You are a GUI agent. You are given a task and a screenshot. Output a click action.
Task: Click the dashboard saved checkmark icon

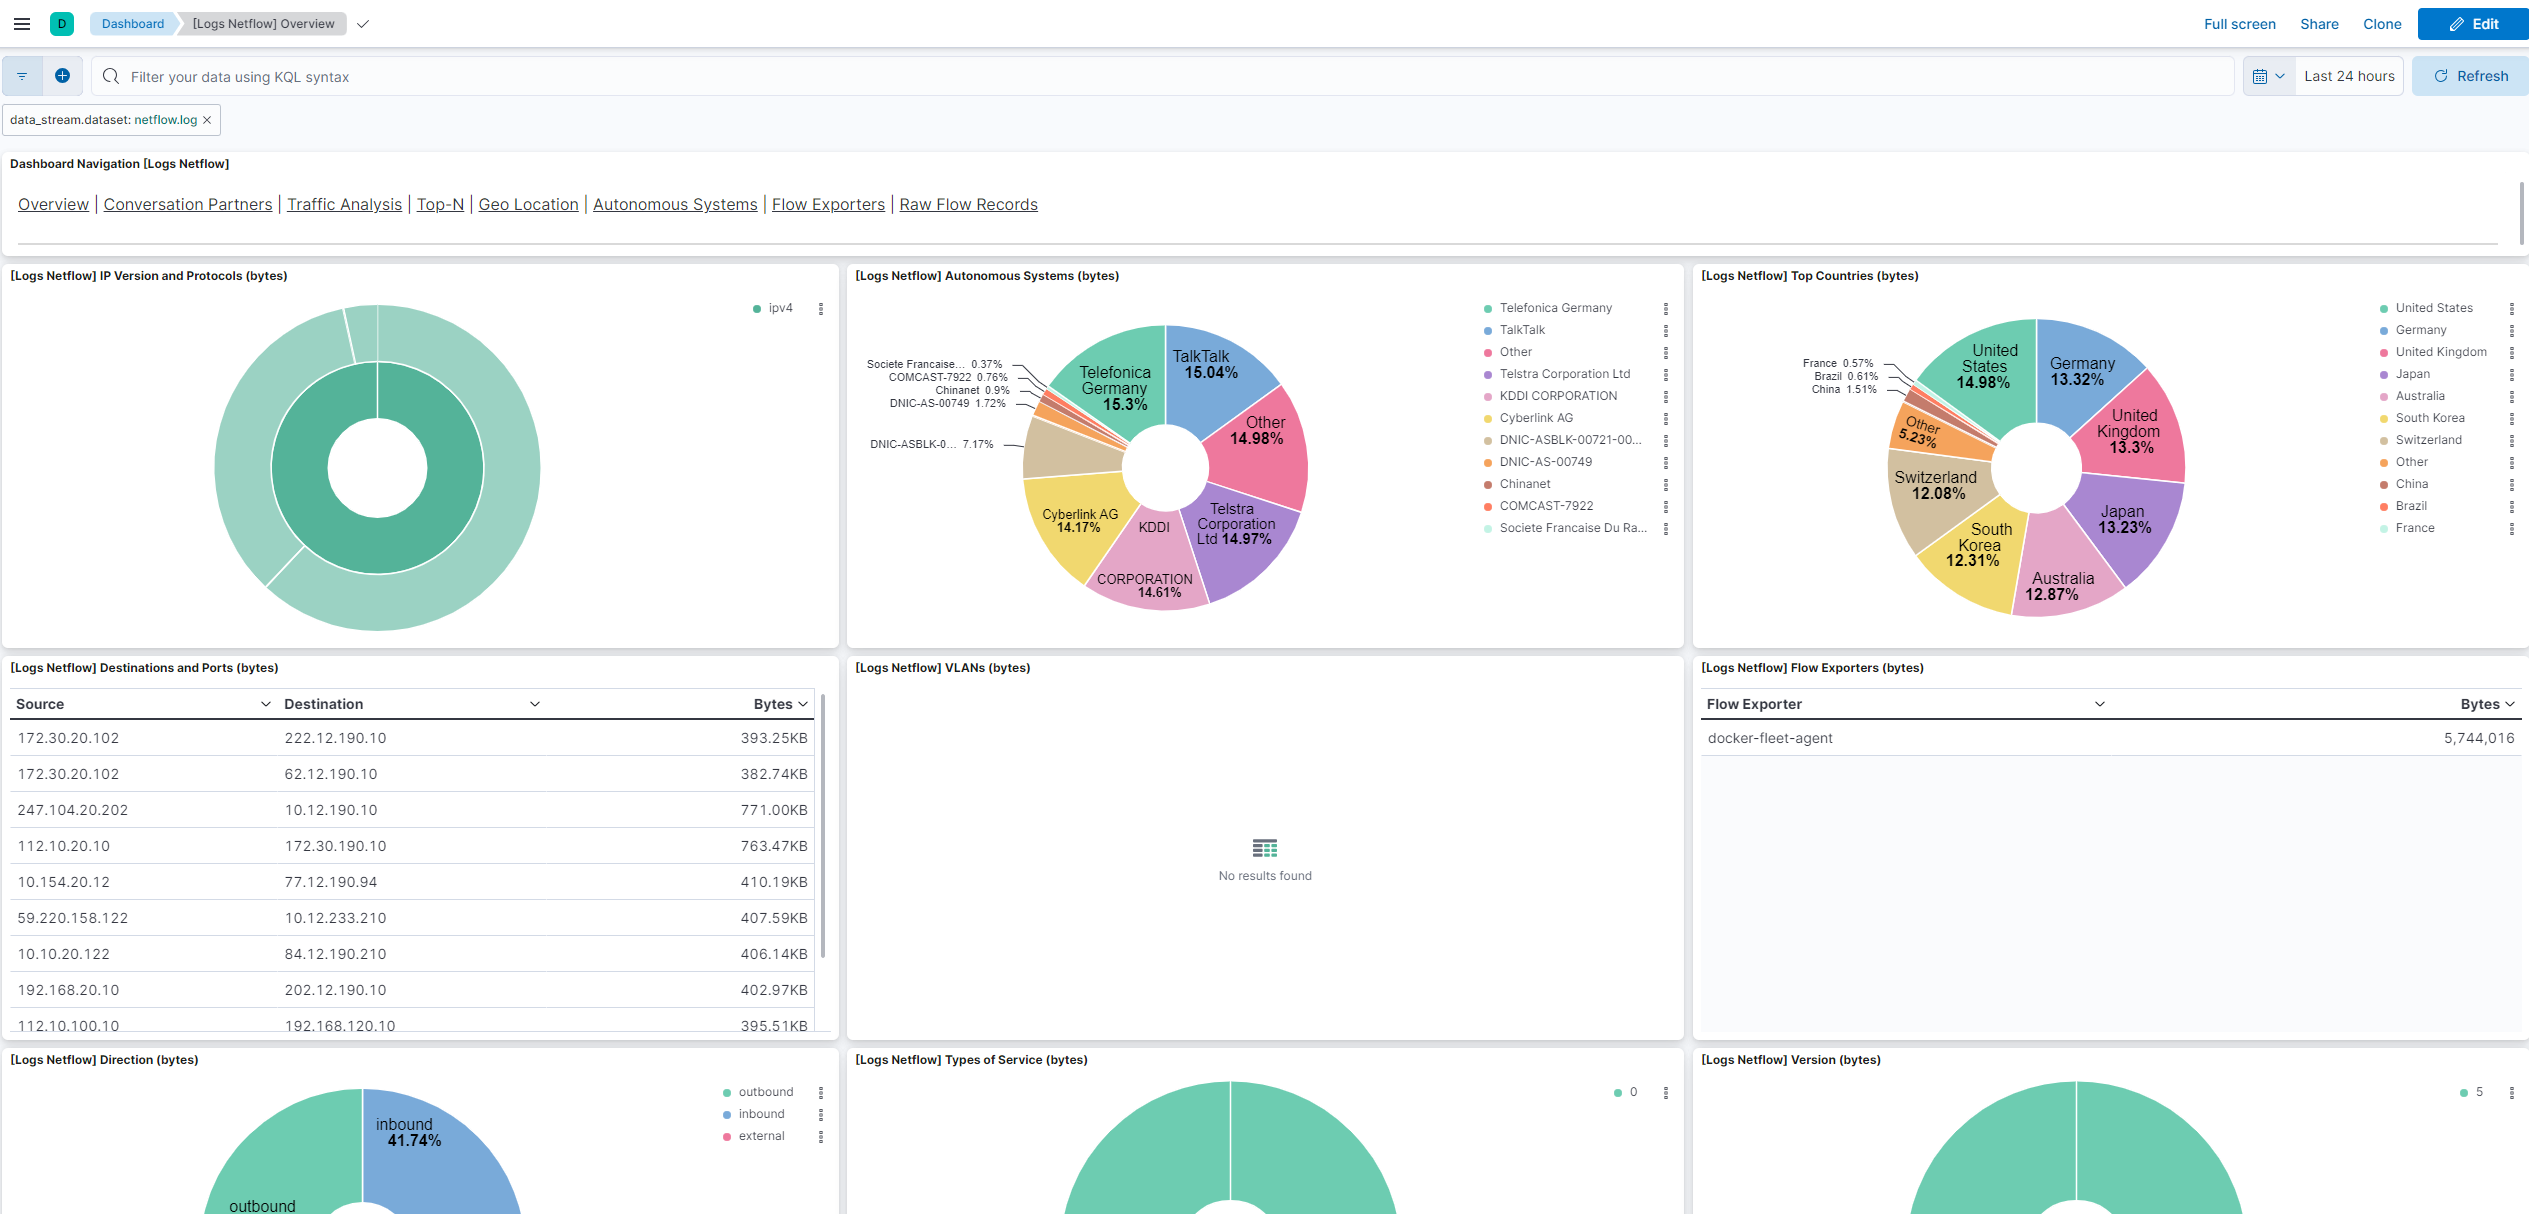click(x=363, y=23)
